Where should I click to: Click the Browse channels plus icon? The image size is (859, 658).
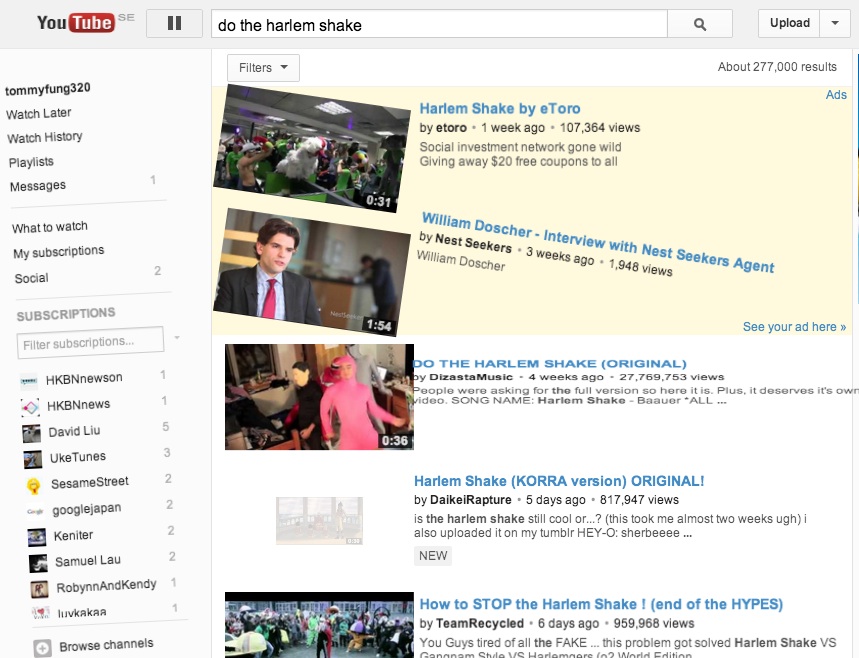click(42, 647)
